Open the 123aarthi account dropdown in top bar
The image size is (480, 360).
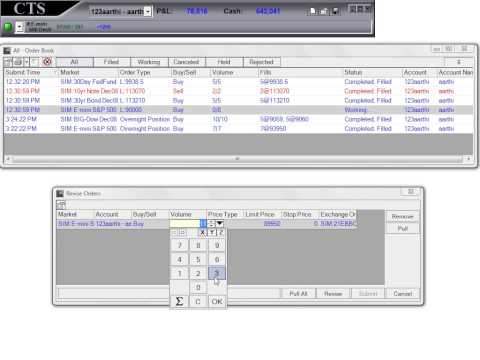(x=148, y=12)
